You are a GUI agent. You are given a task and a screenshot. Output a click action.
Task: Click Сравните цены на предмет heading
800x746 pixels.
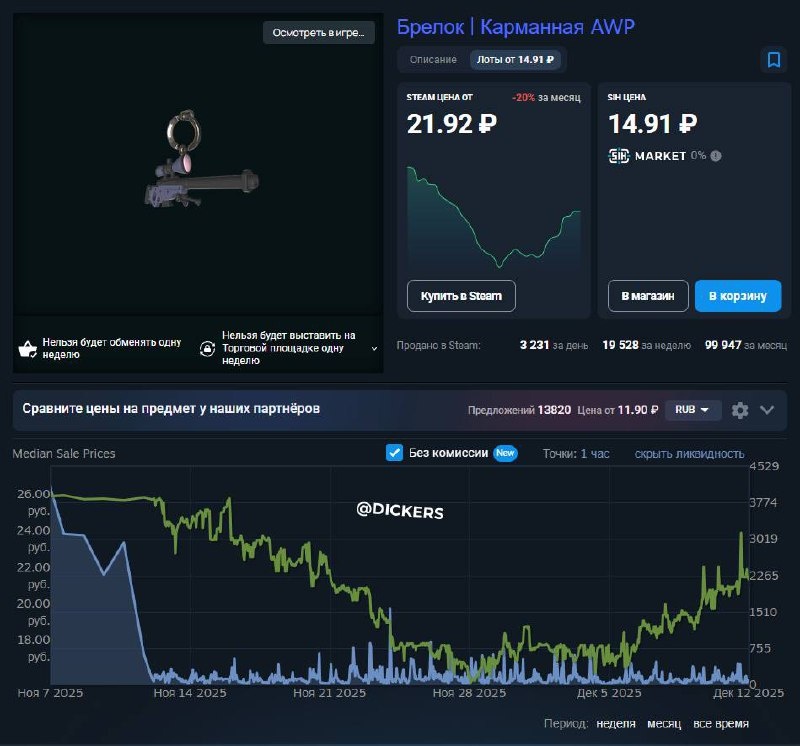171,409
